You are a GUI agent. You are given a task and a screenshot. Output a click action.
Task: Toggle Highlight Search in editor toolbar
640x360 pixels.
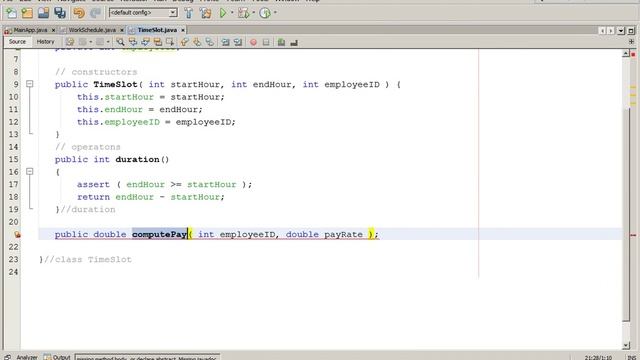pos(157,42)
